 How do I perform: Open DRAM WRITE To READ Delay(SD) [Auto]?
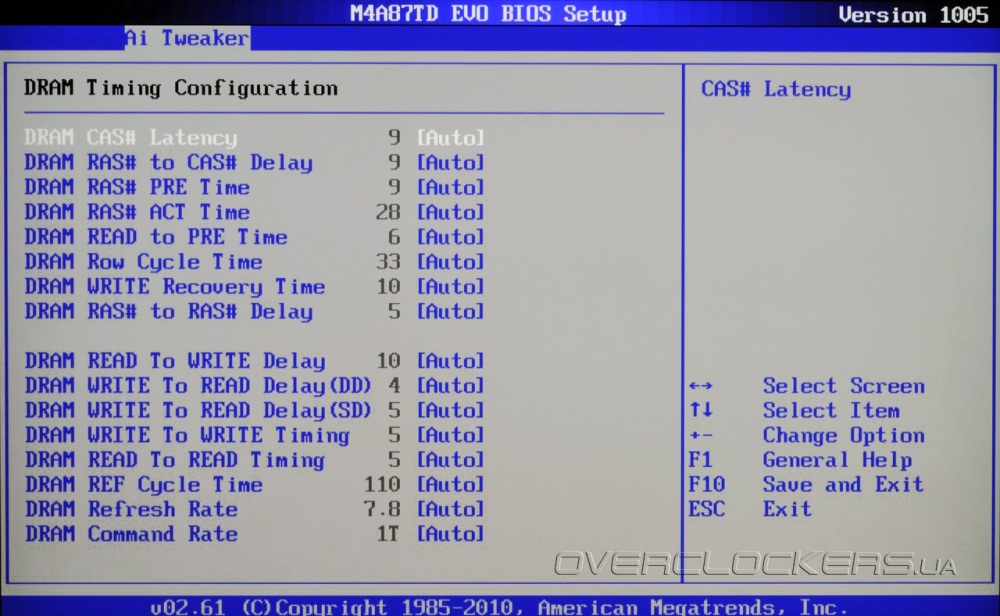click(450, 410)
